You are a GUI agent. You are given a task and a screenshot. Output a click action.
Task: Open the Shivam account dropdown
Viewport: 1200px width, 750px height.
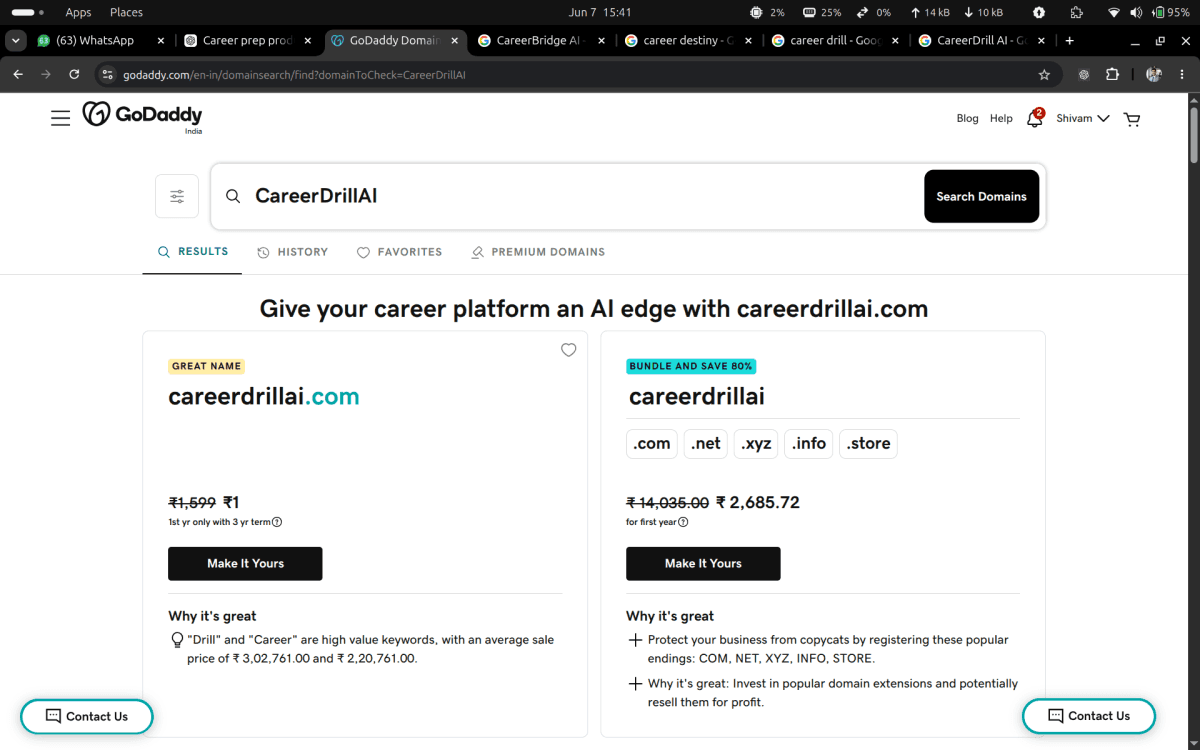(x=1083, y=118)
